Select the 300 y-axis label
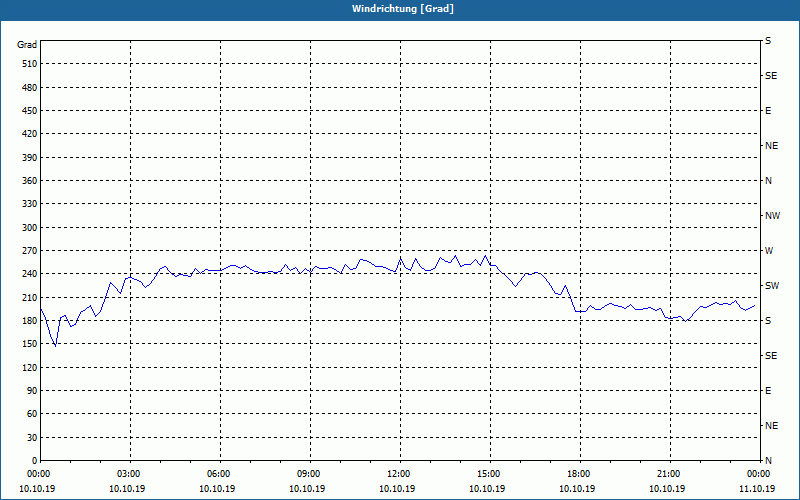The width and height of the screenshot is (800, 500). click(30, 227)
